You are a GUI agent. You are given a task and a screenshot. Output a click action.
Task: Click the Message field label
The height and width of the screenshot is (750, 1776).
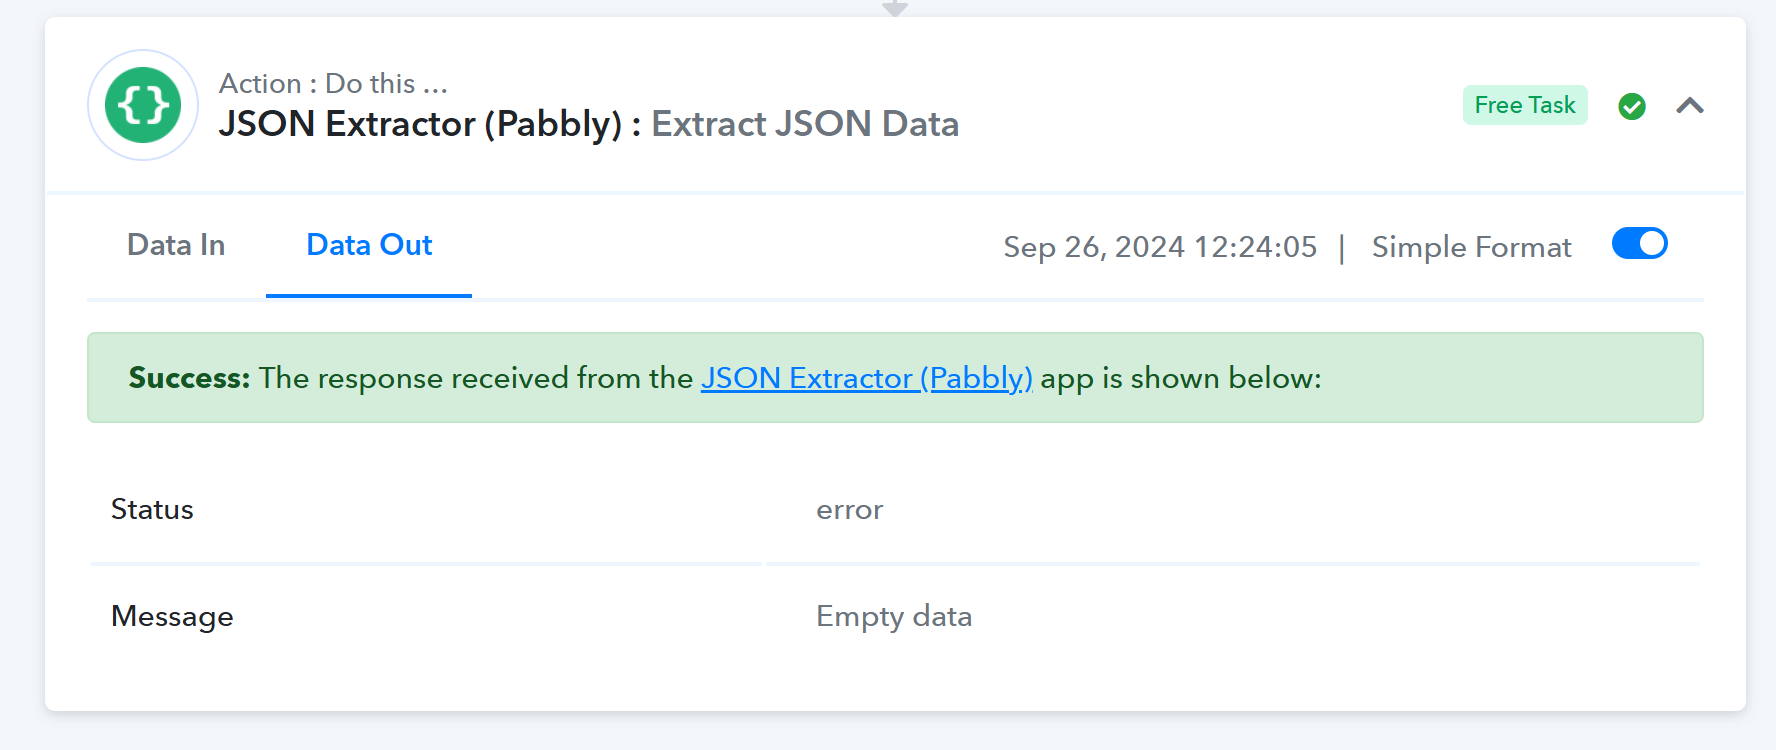point(172,616)
